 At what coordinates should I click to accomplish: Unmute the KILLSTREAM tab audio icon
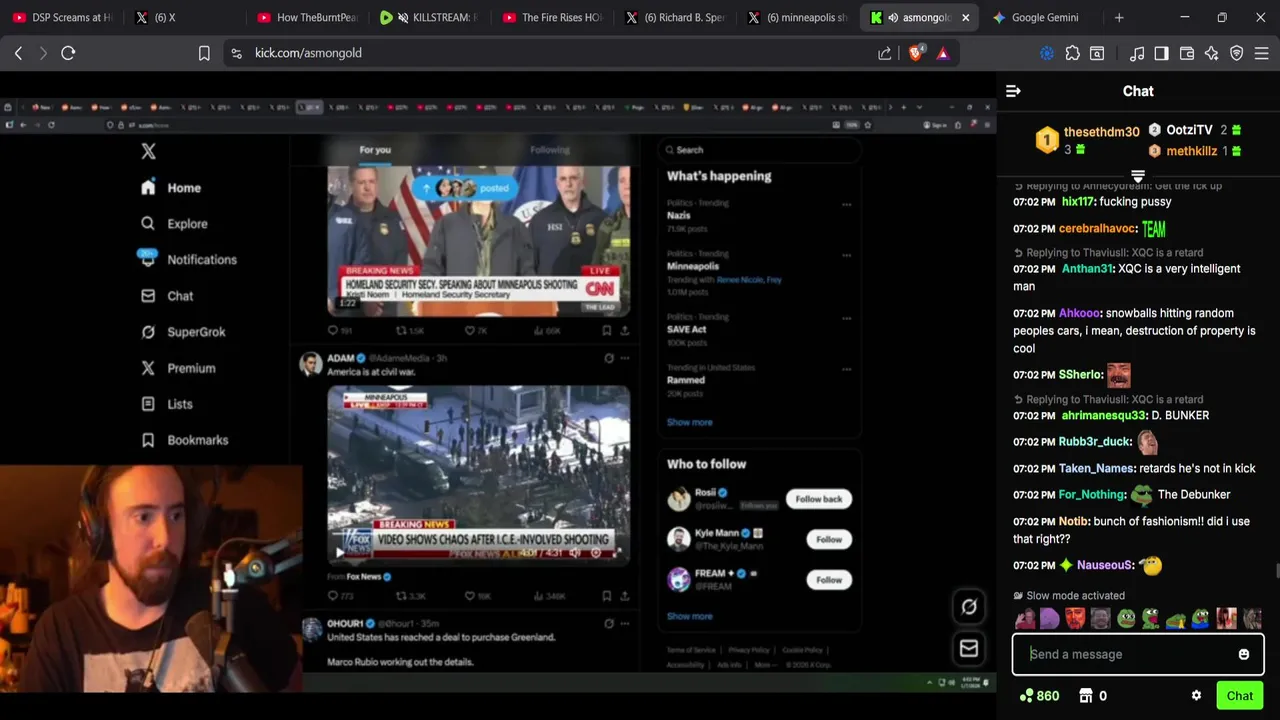[x=403, y=17]
